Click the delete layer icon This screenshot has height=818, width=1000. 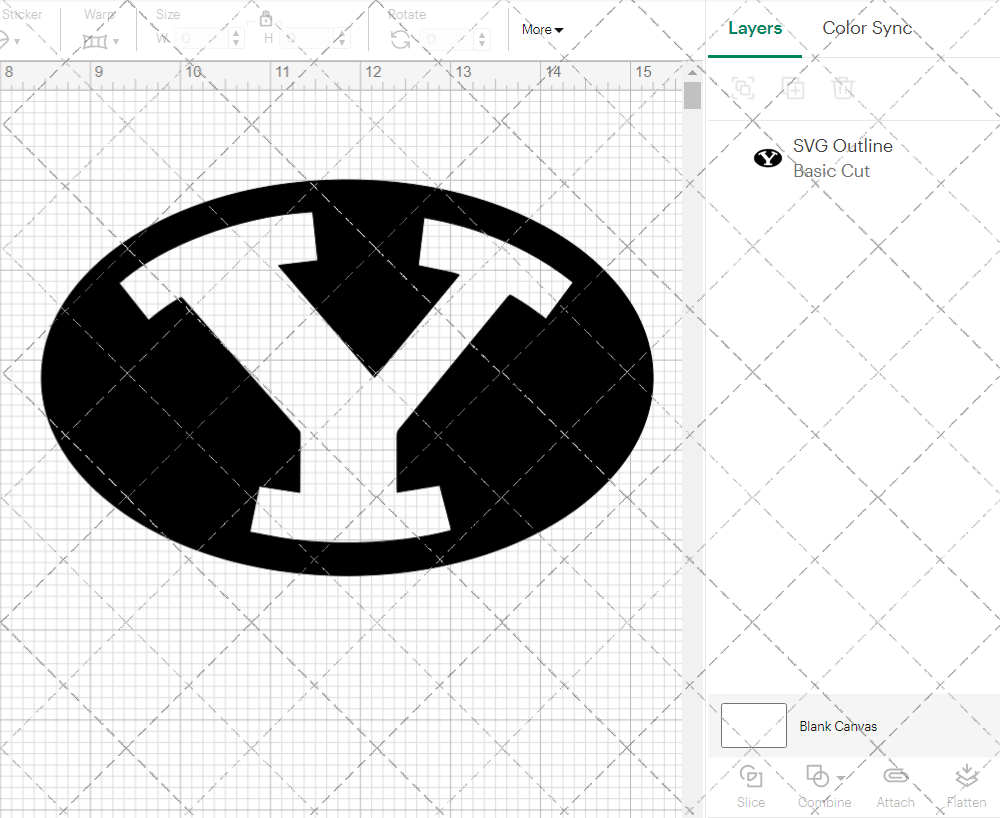click(x=844, y=88)
